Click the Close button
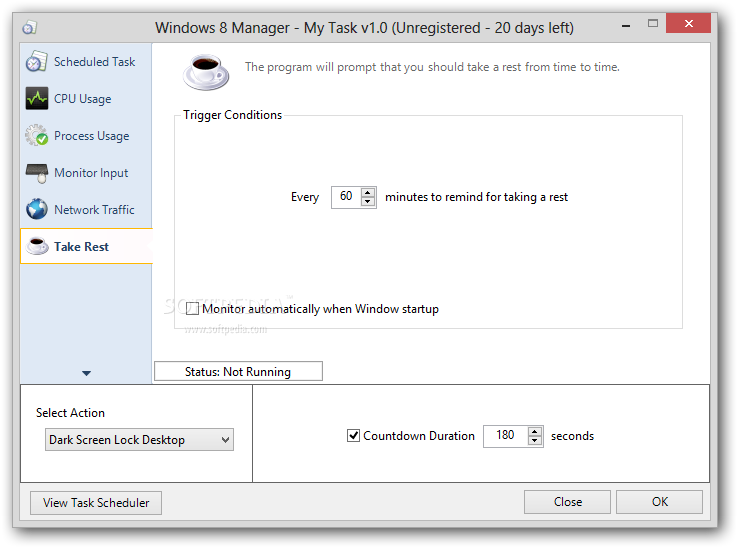Screen dimensions: 738x548 [x=567, y=502]
